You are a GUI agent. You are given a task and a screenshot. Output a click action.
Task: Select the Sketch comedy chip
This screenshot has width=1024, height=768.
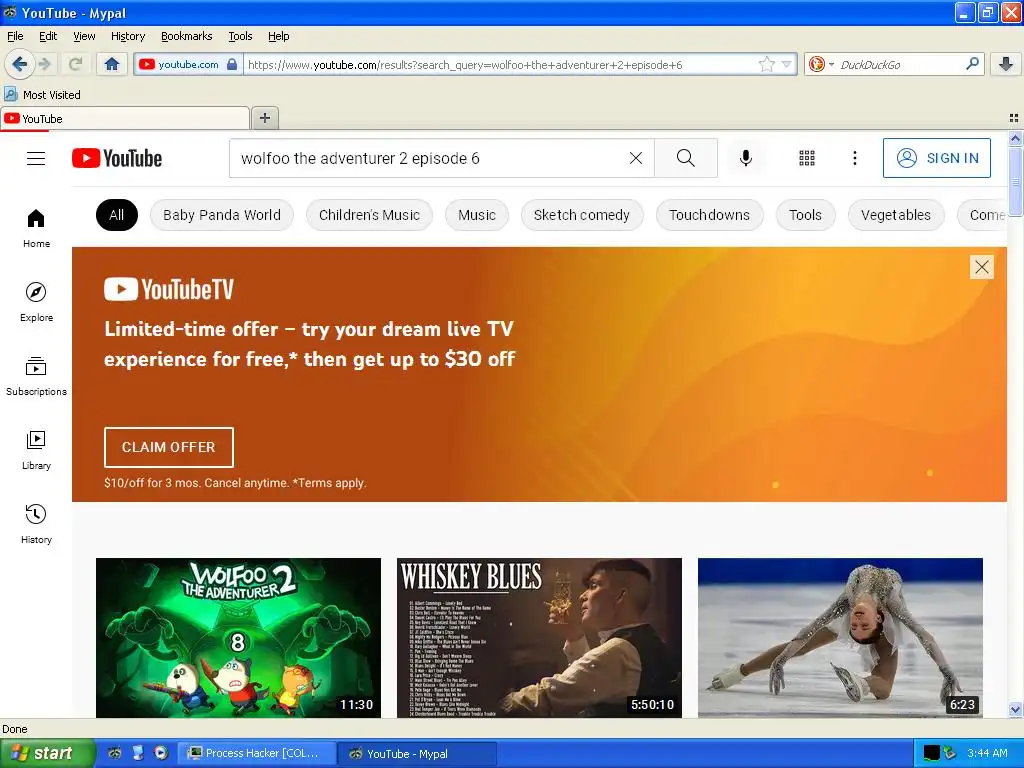(582, 215)
